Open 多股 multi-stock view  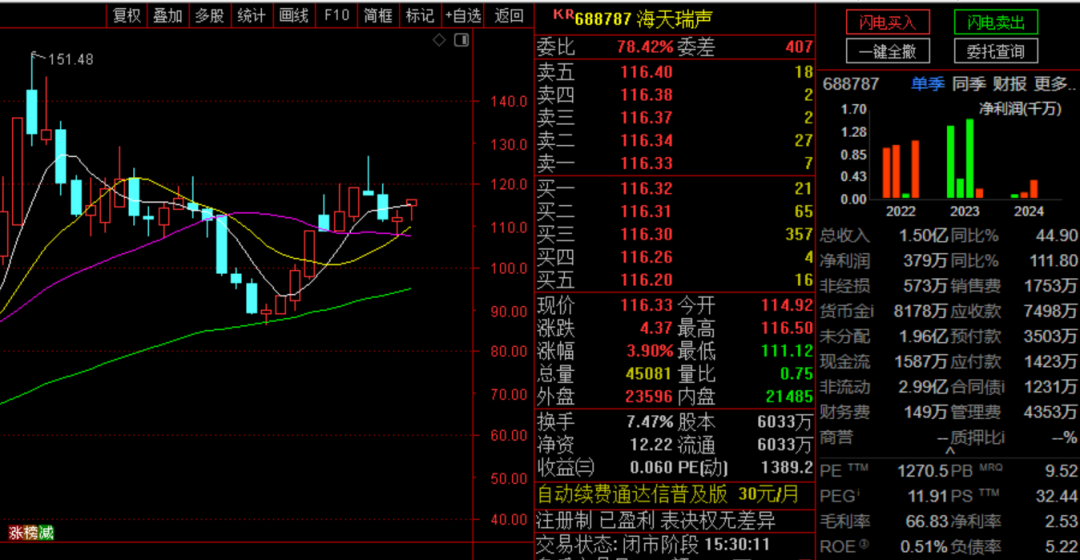(209, 15)
